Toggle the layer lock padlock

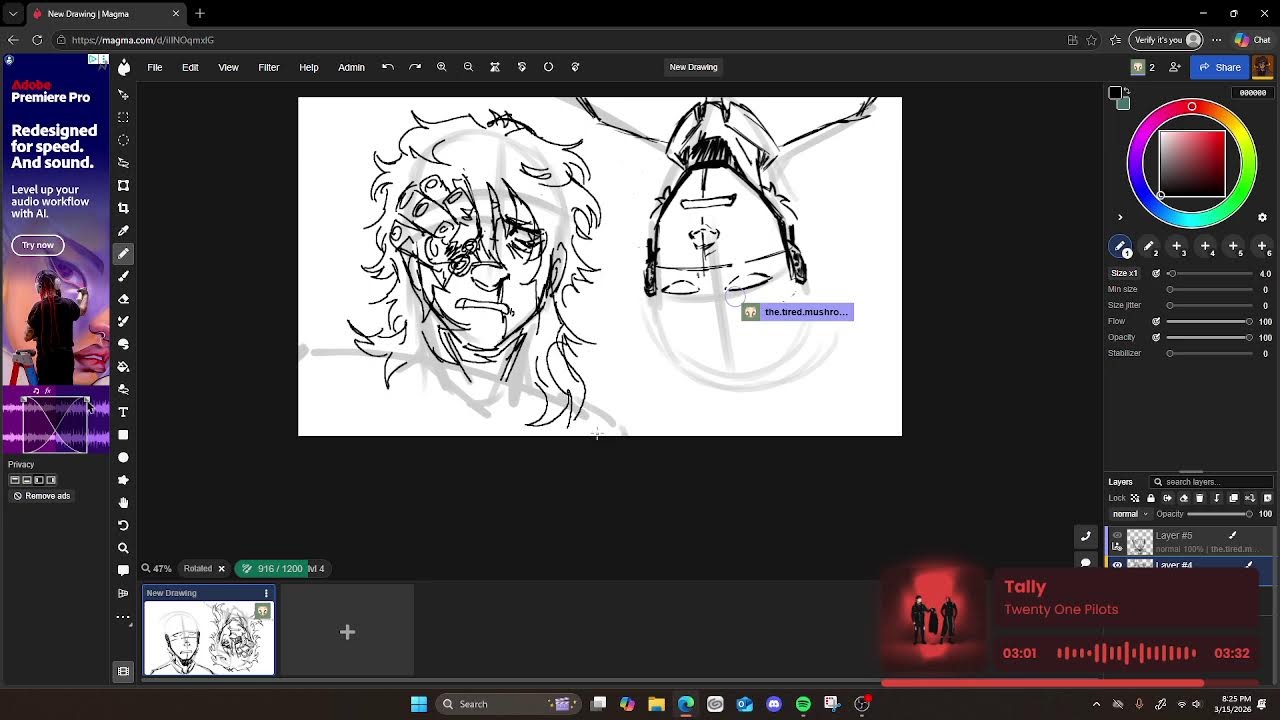pos(1151,498)
